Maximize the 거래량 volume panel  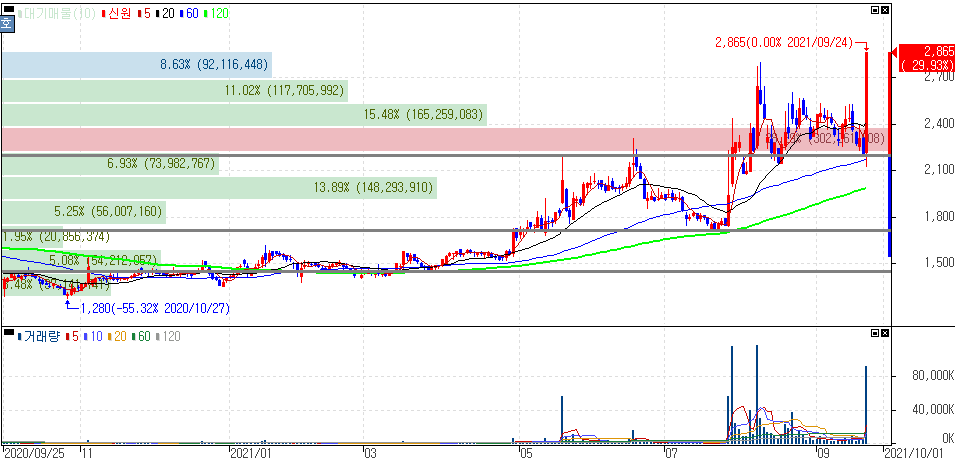point(875,333)
